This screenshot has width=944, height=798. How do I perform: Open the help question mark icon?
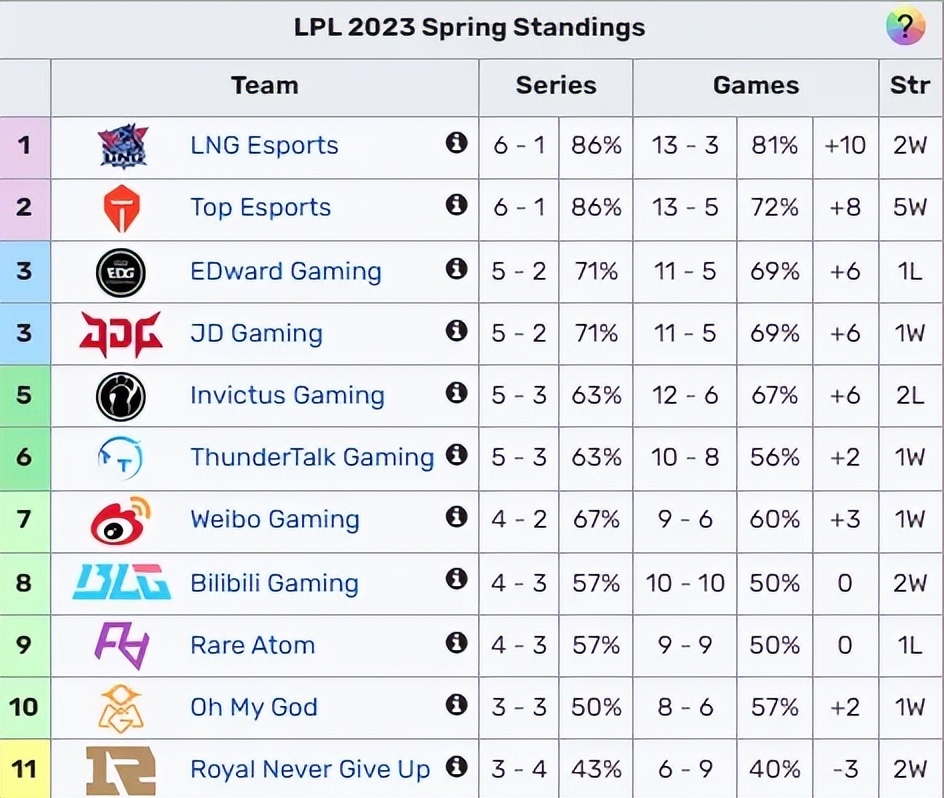(905, 26)
